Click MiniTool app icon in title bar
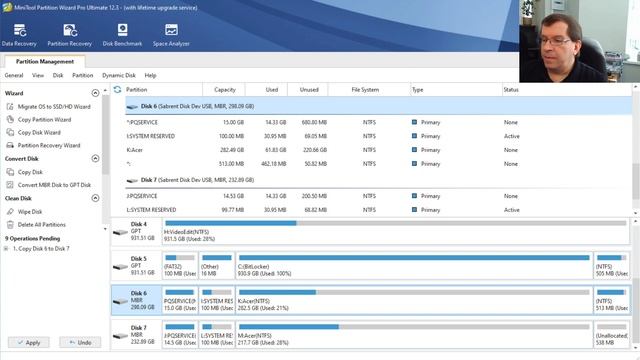 7,7
